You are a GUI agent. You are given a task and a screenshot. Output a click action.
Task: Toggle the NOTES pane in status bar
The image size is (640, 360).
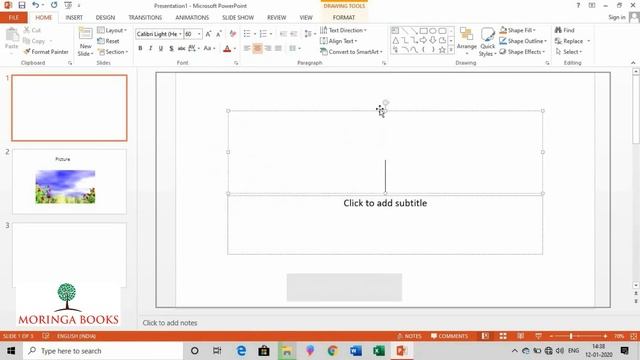409,336
